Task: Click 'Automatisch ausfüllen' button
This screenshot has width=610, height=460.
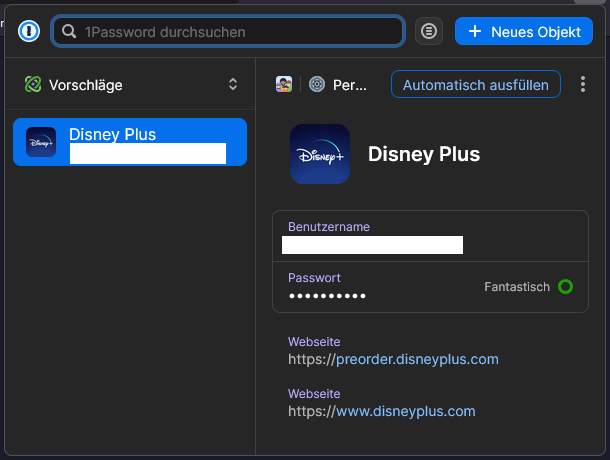Action: tap(475, 84)
